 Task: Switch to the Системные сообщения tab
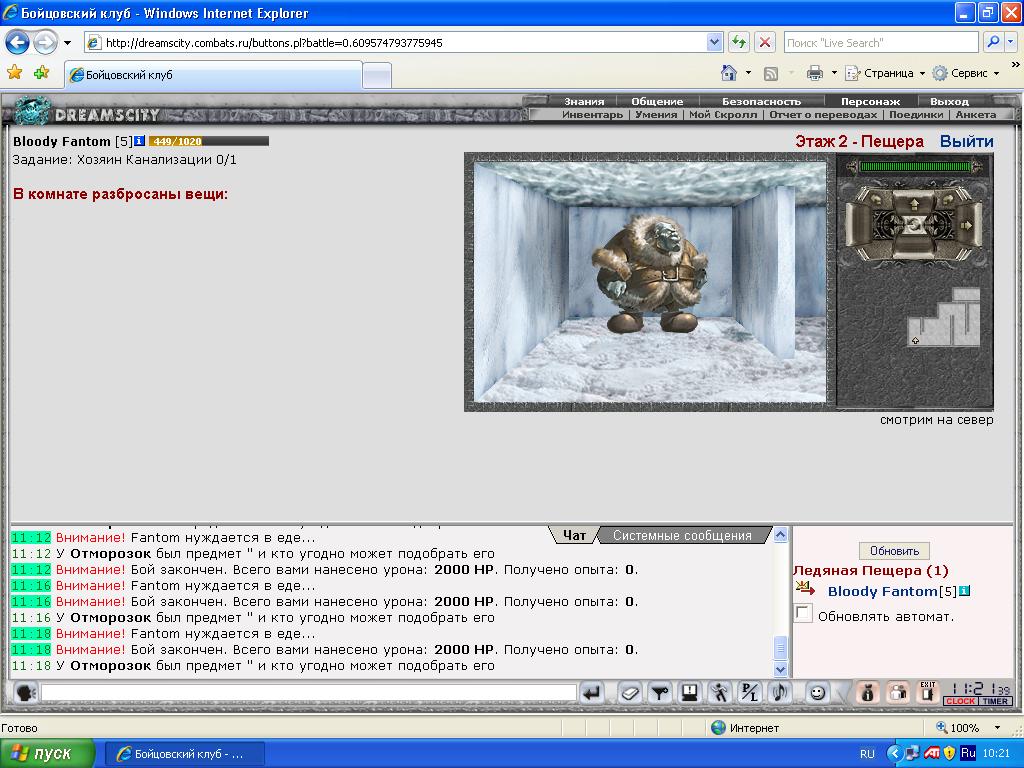(682, 536)
